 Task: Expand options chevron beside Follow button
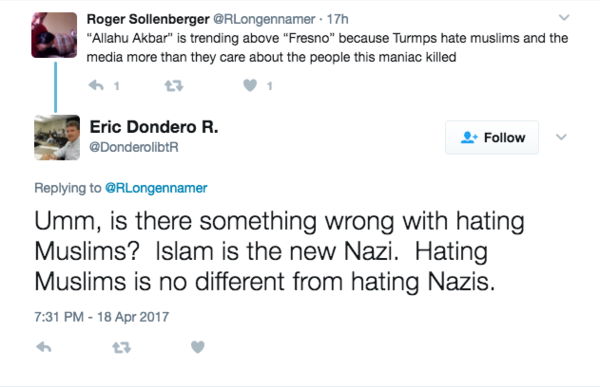(x=561, y=137)
